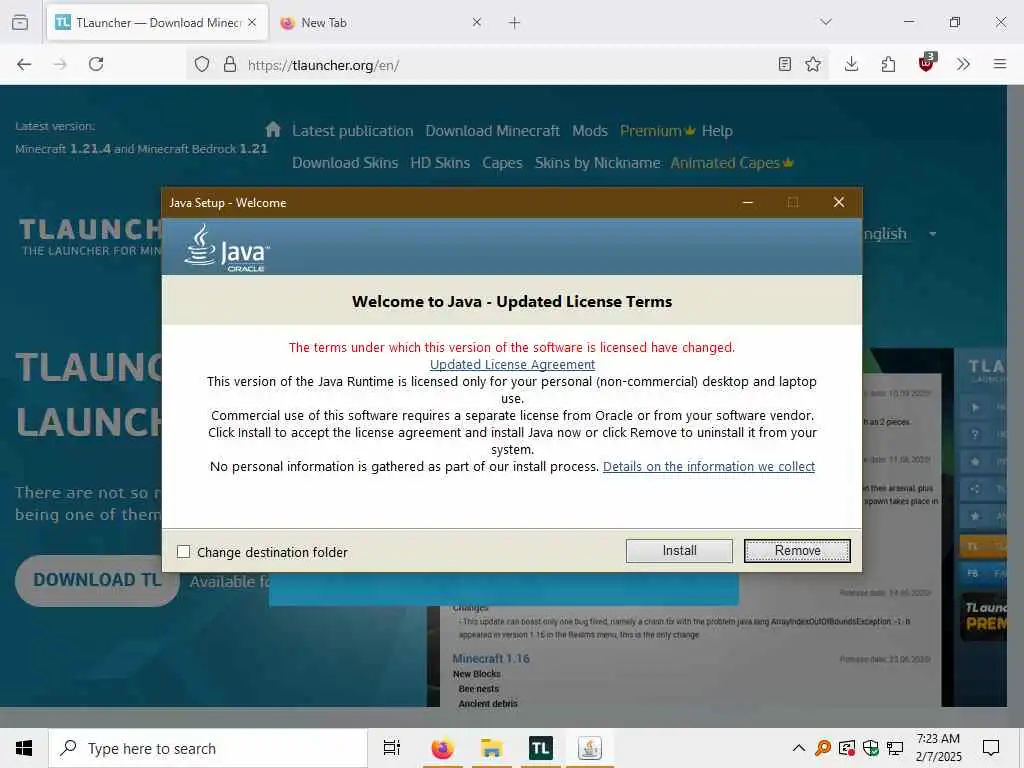Open Firefox application hamburger menu
Image resolution: width=1024 pixels, height=768 pixels.
point(1000,64)
